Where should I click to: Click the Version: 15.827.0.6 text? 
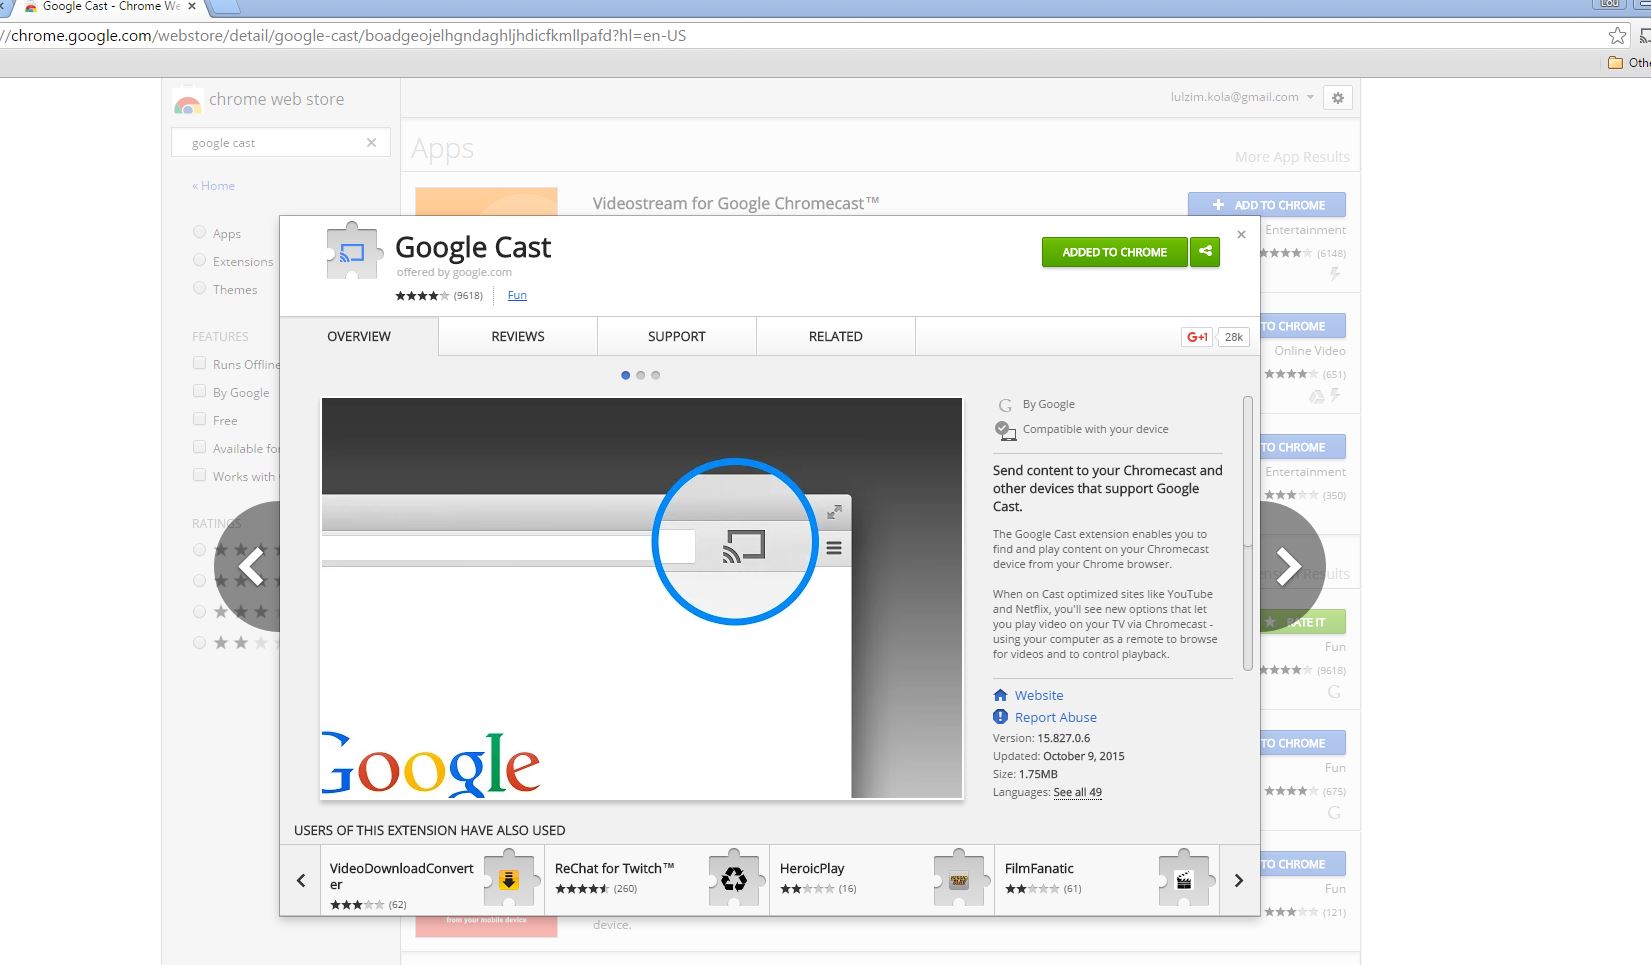click(x=1041, y=738)
